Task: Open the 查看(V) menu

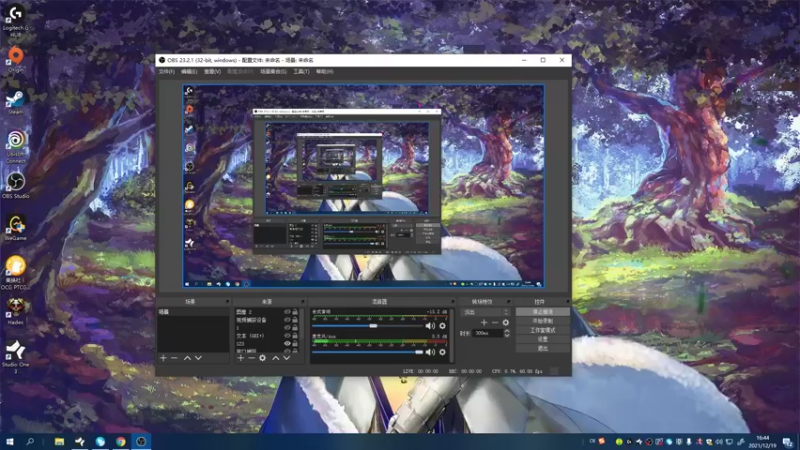Action: 212,72
